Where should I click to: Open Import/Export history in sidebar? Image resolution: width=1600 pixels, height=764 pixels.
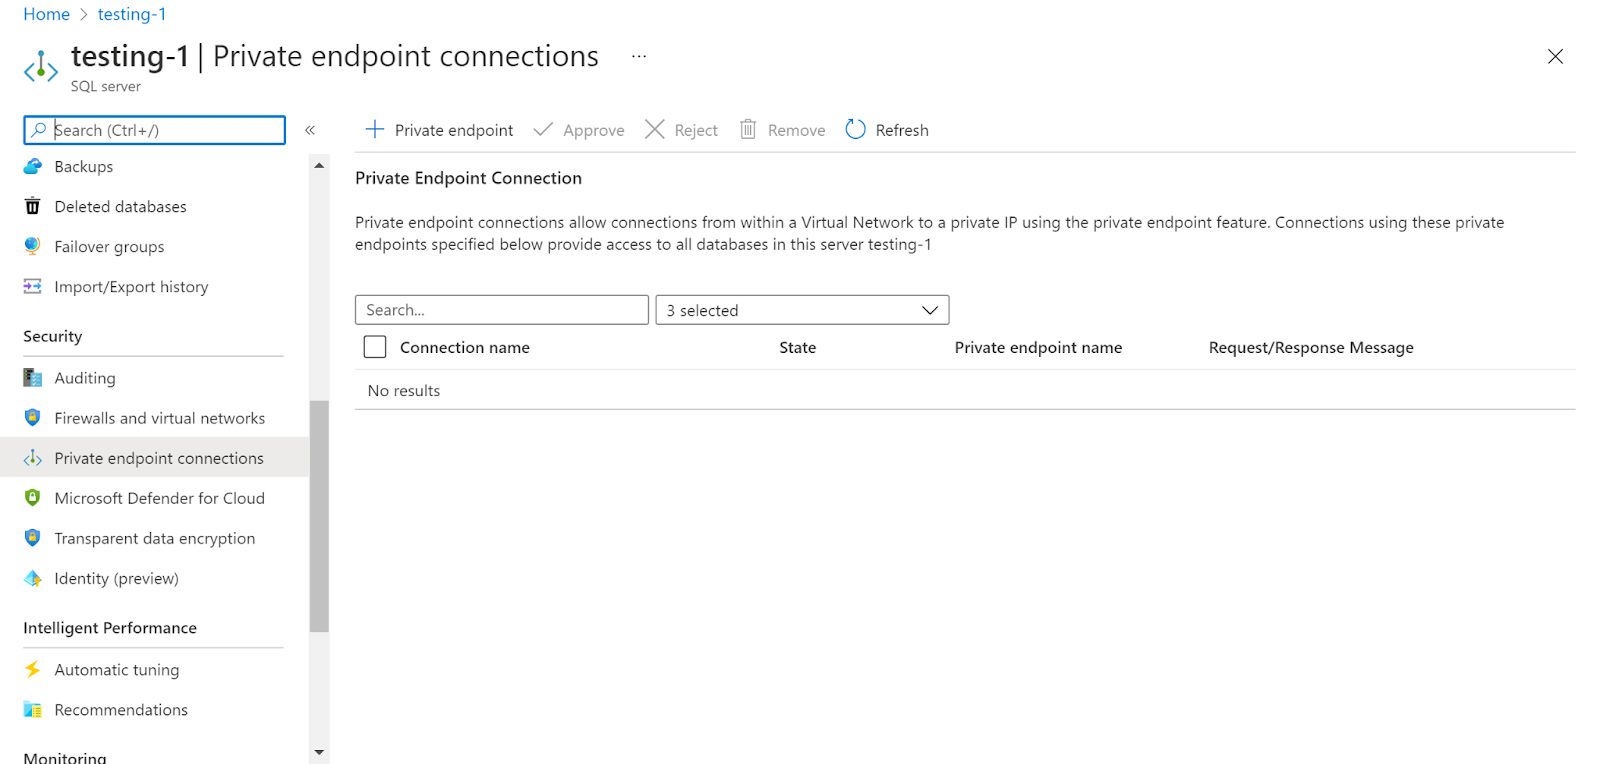point(131,287)
